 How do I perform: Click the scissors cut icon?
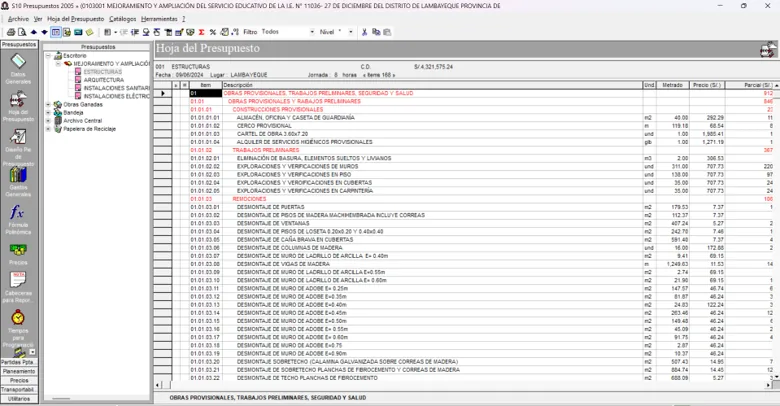point(365,32)
